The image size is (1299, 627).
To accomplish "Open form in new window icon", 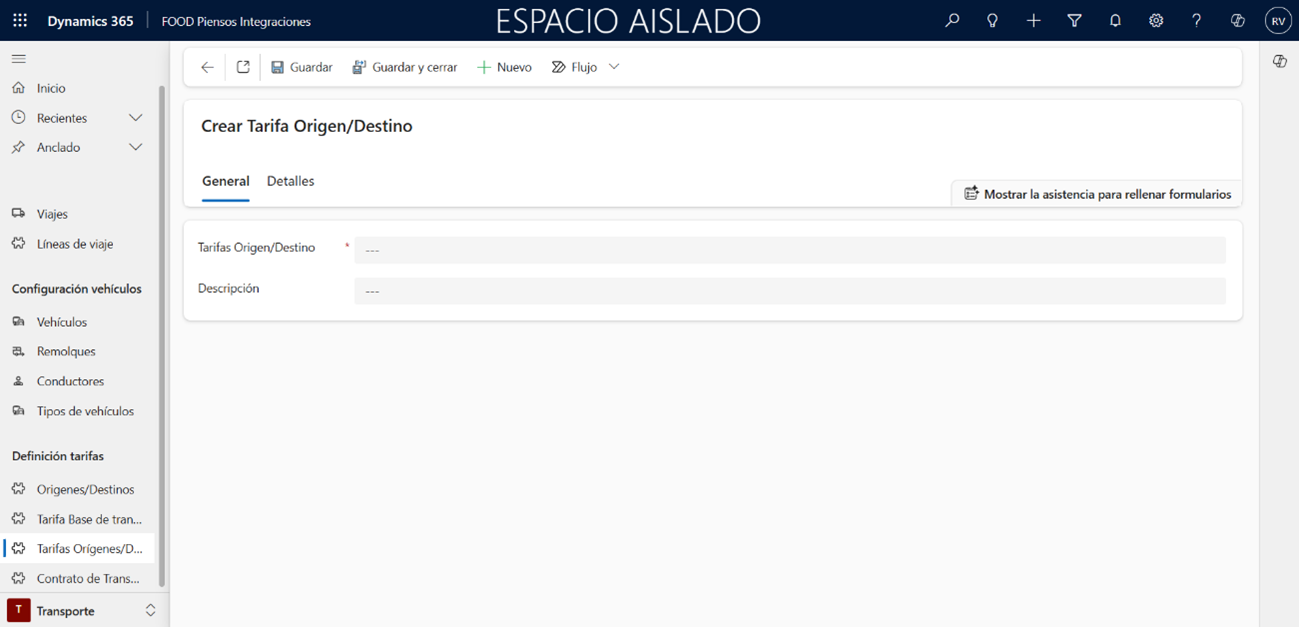I will coord(243,67).
